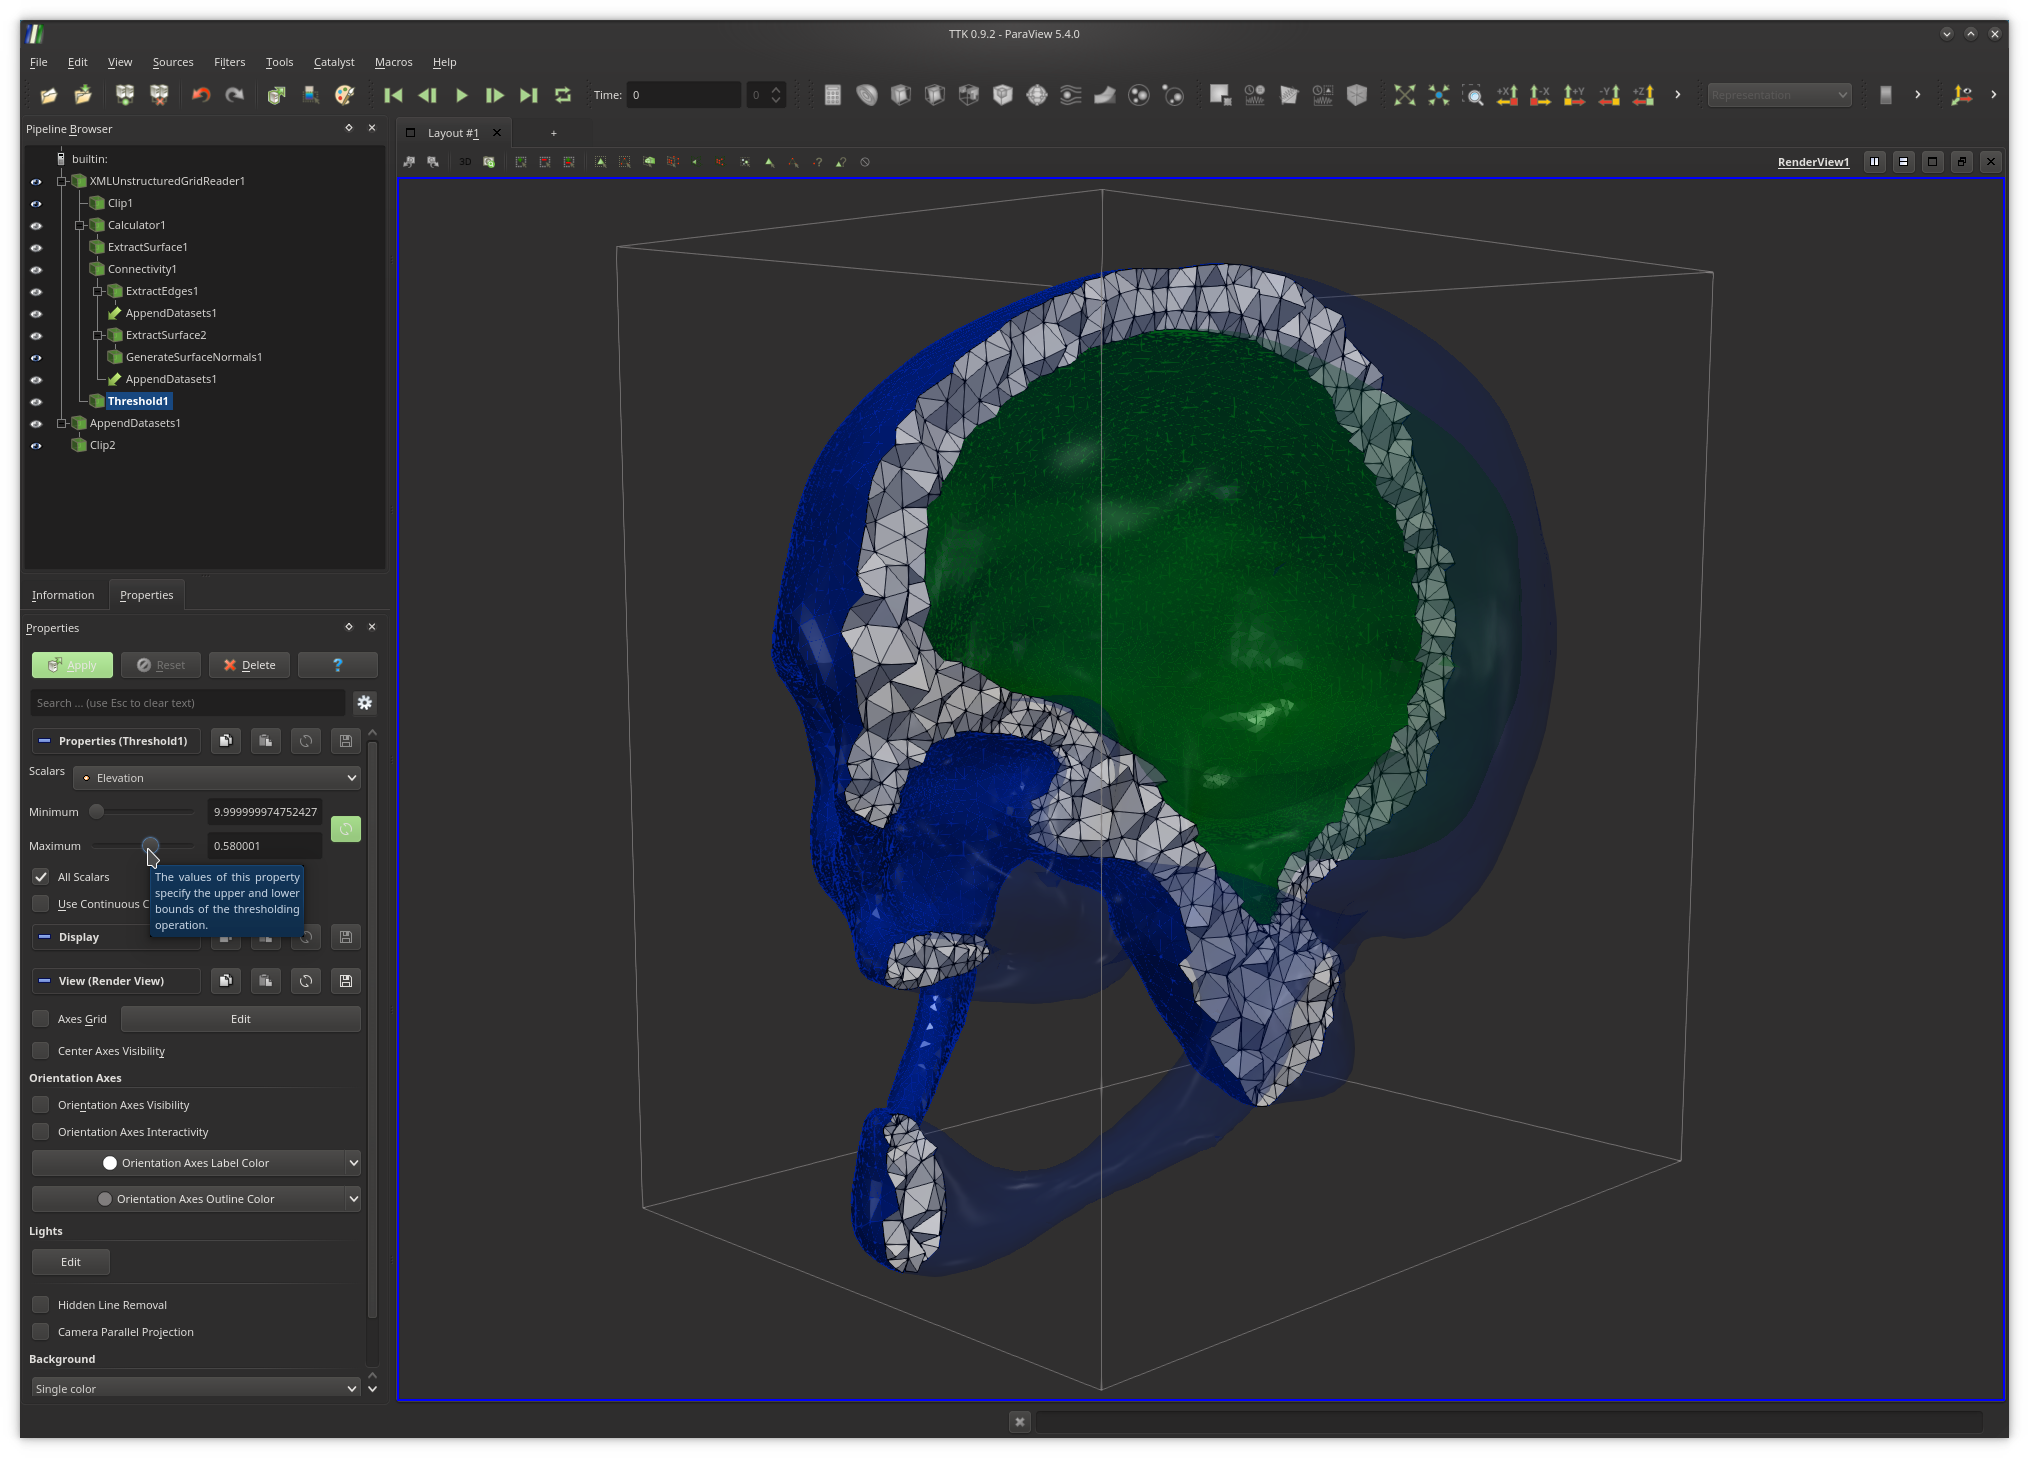The height and width of the screenshot is (1458, 2029).
Task: Click the Delete button
Action: click(249, 665)
